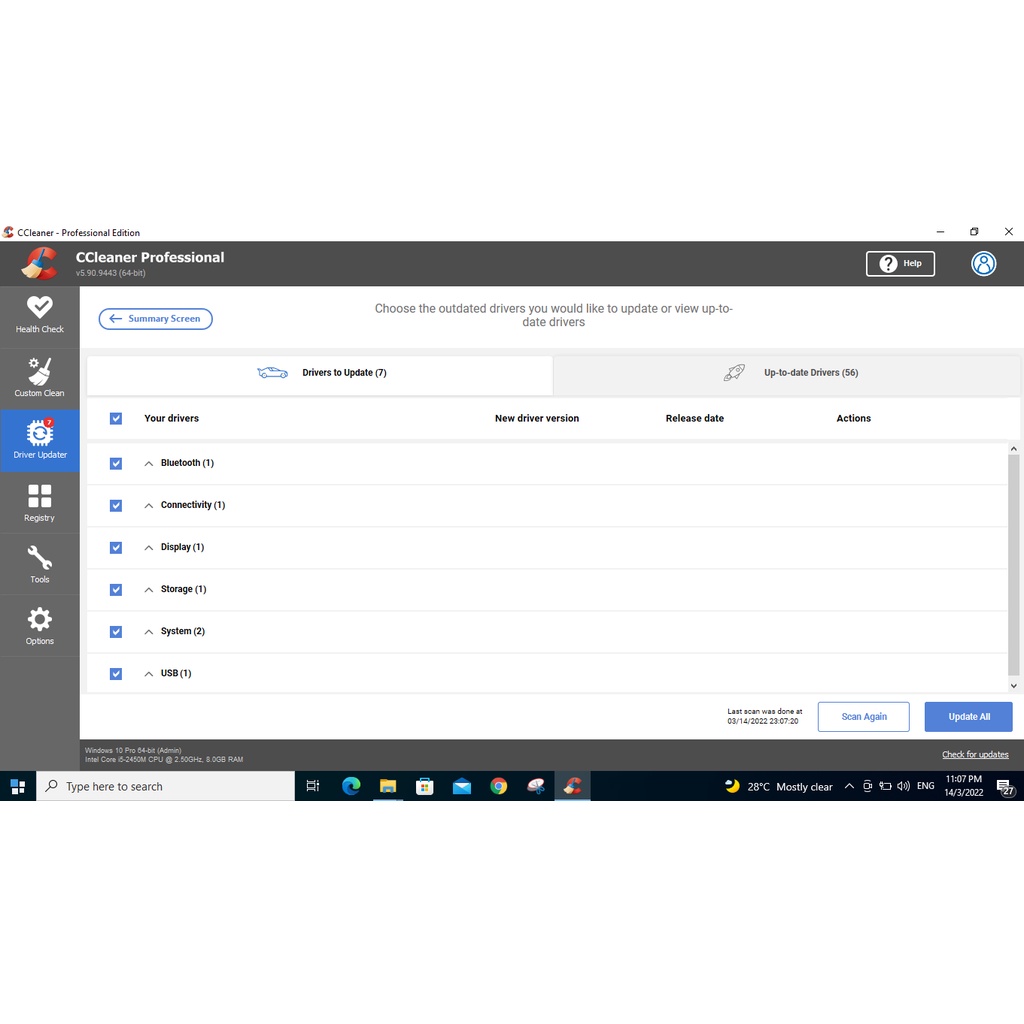Open the Mail app from the taskbar
Screen dimensions: 1024x1024
(462, 786)
